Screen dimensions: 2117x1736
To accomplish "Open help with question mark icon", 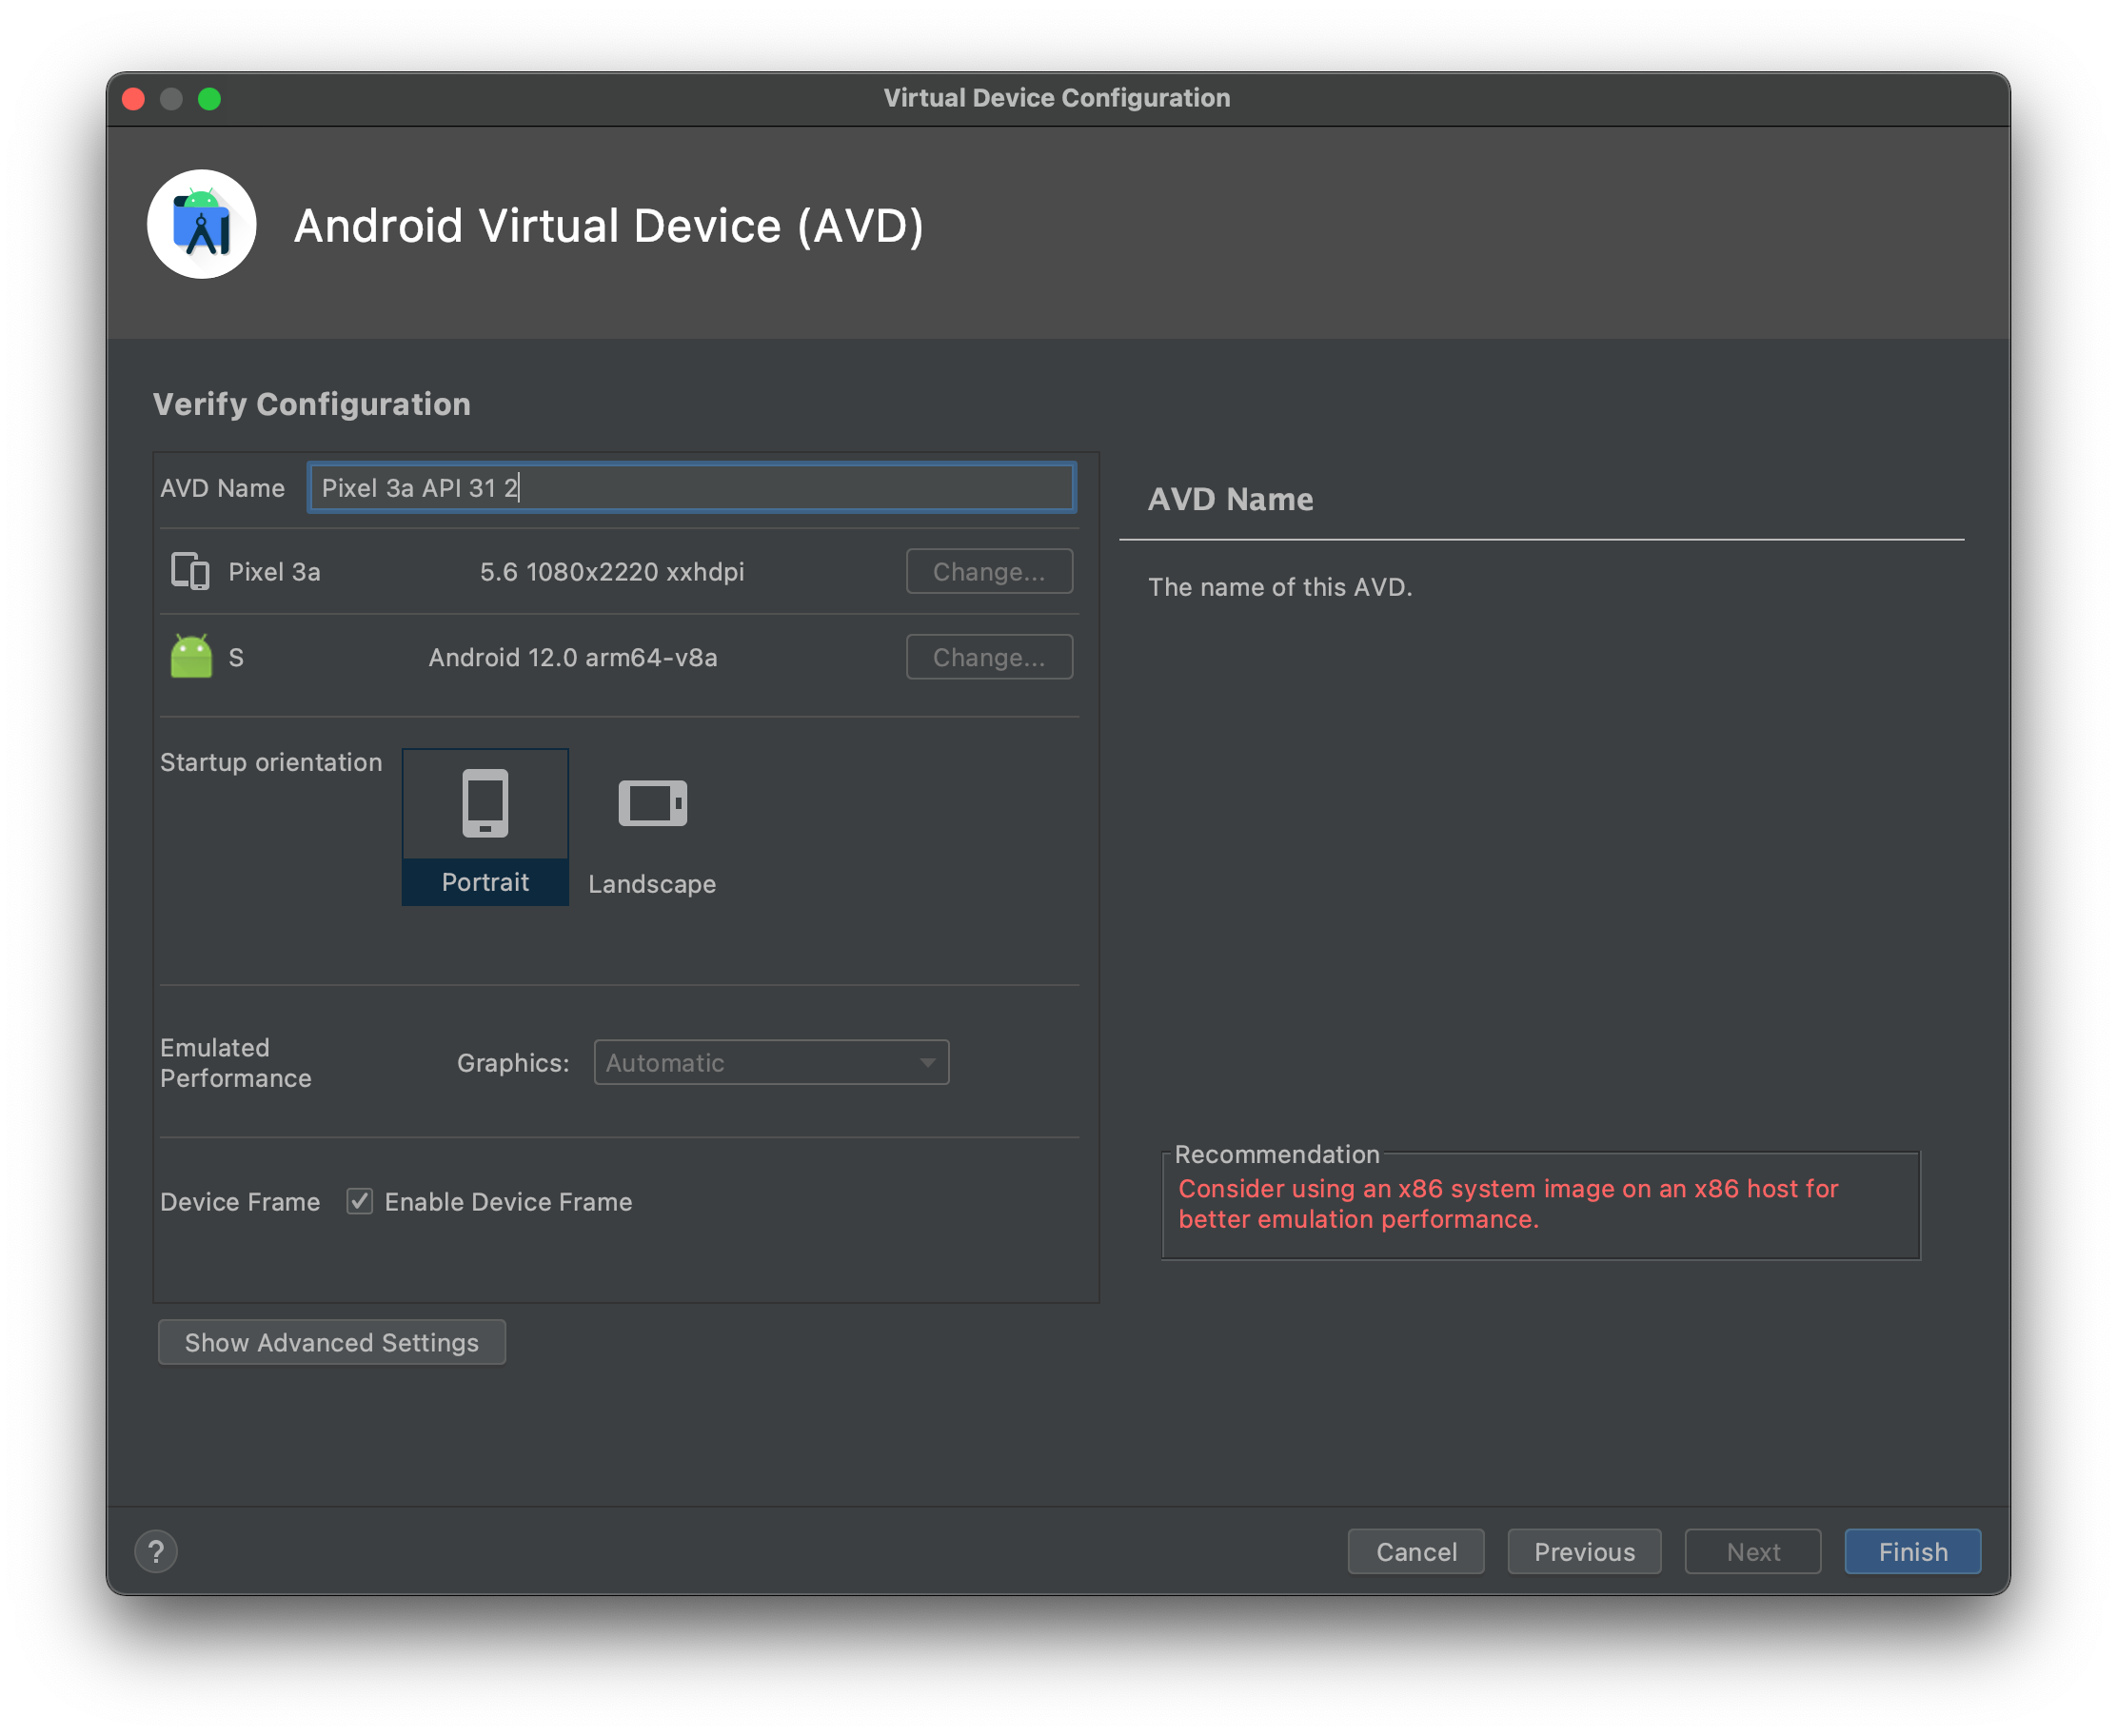I will [156, 1551].
